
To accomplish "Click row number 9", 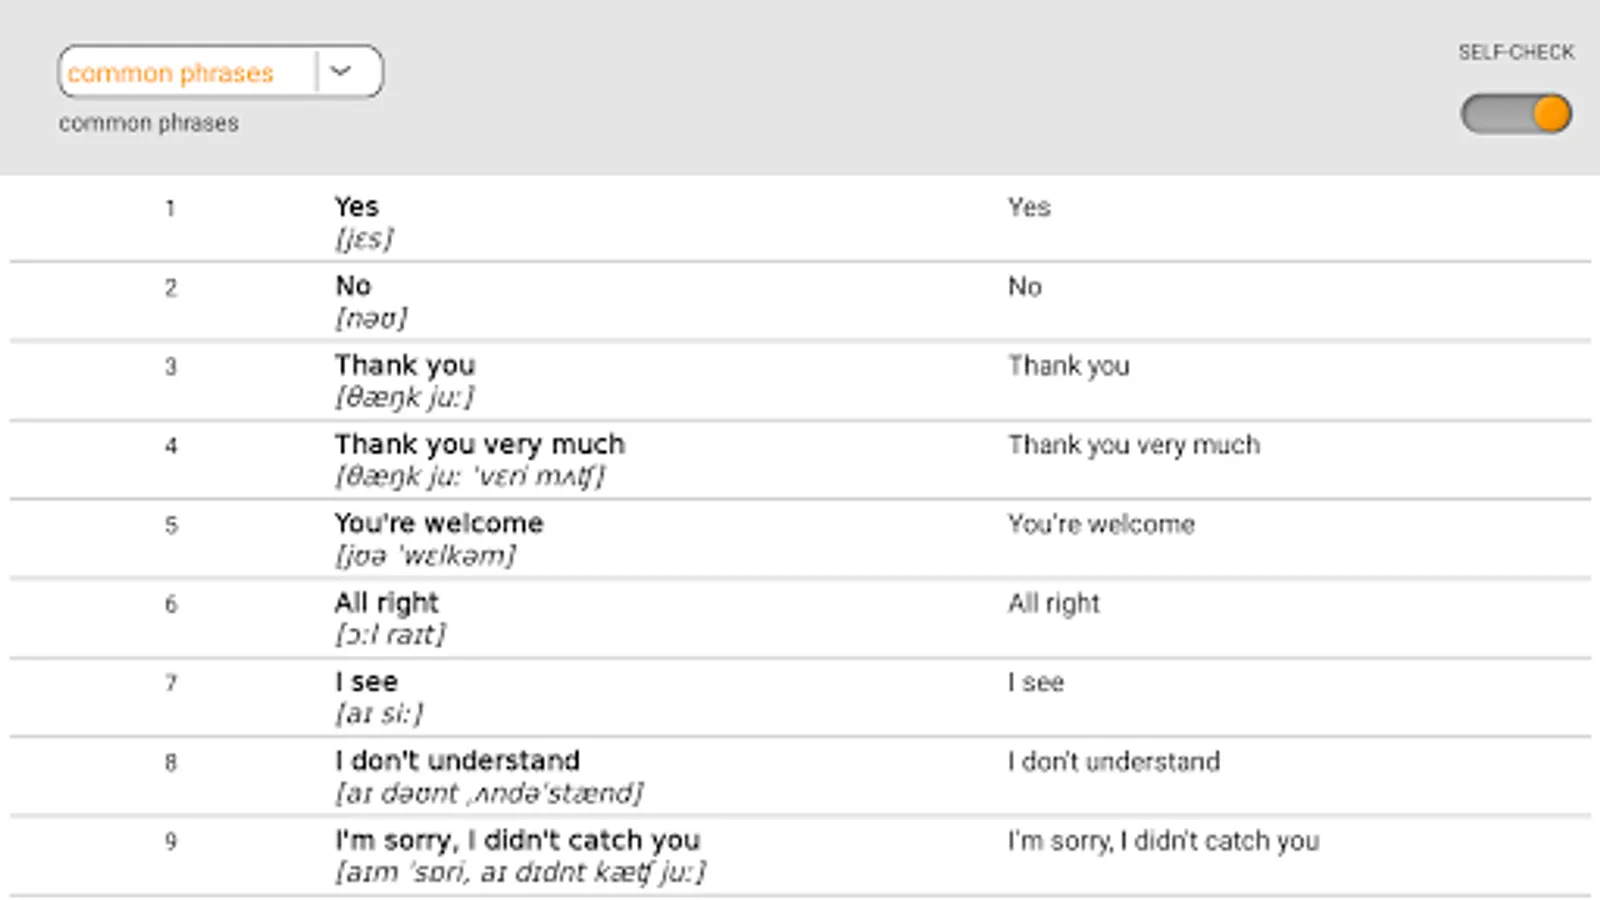I will pos(171,842).
